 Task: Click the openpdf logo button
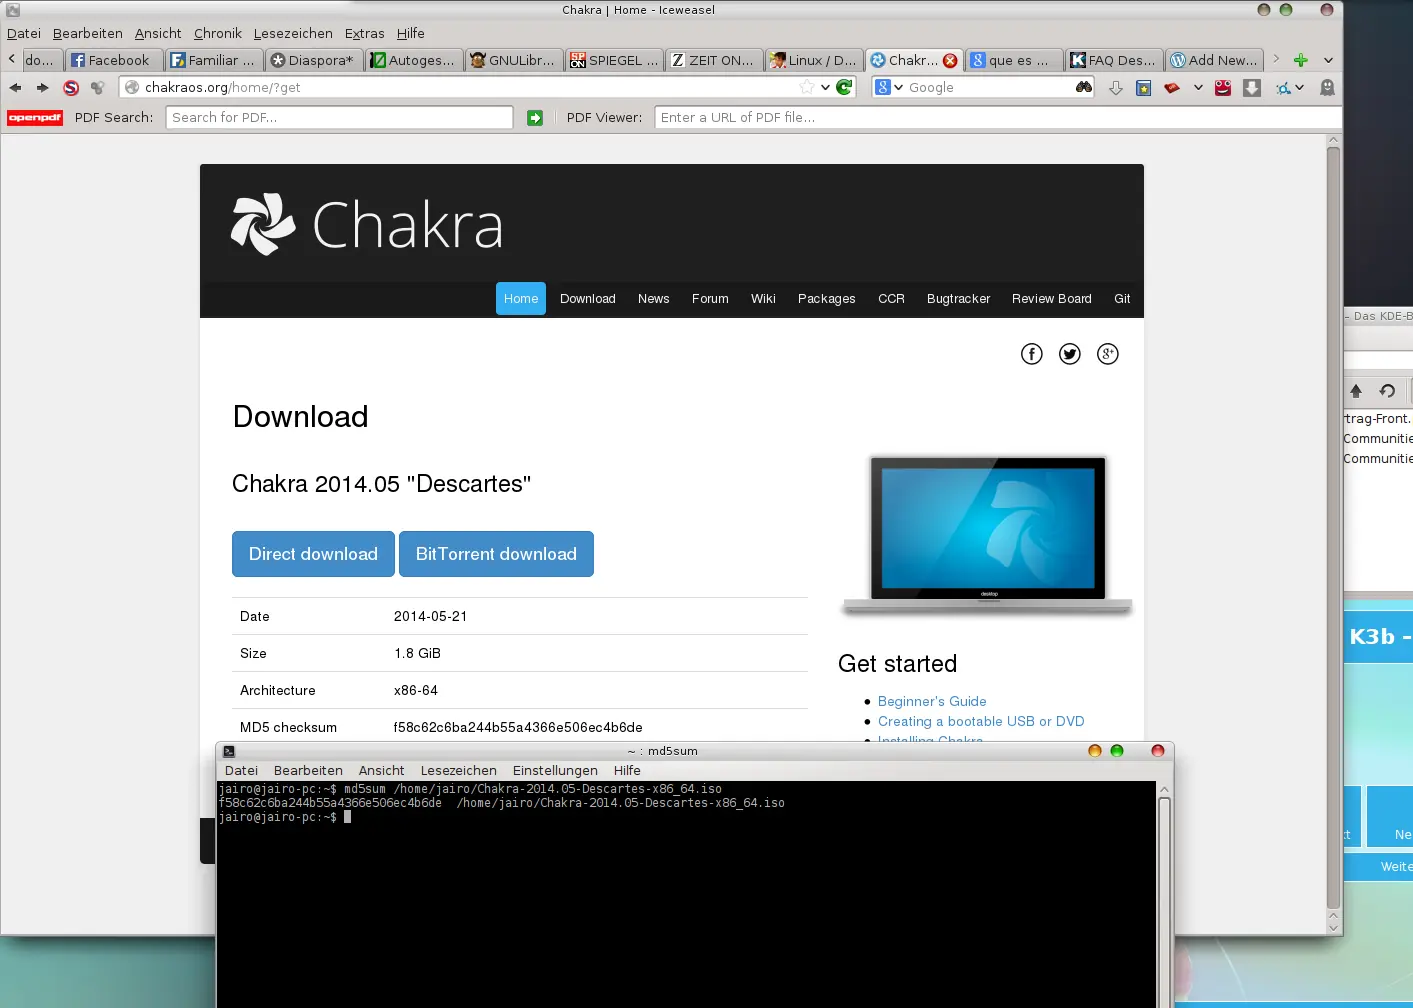35,118
